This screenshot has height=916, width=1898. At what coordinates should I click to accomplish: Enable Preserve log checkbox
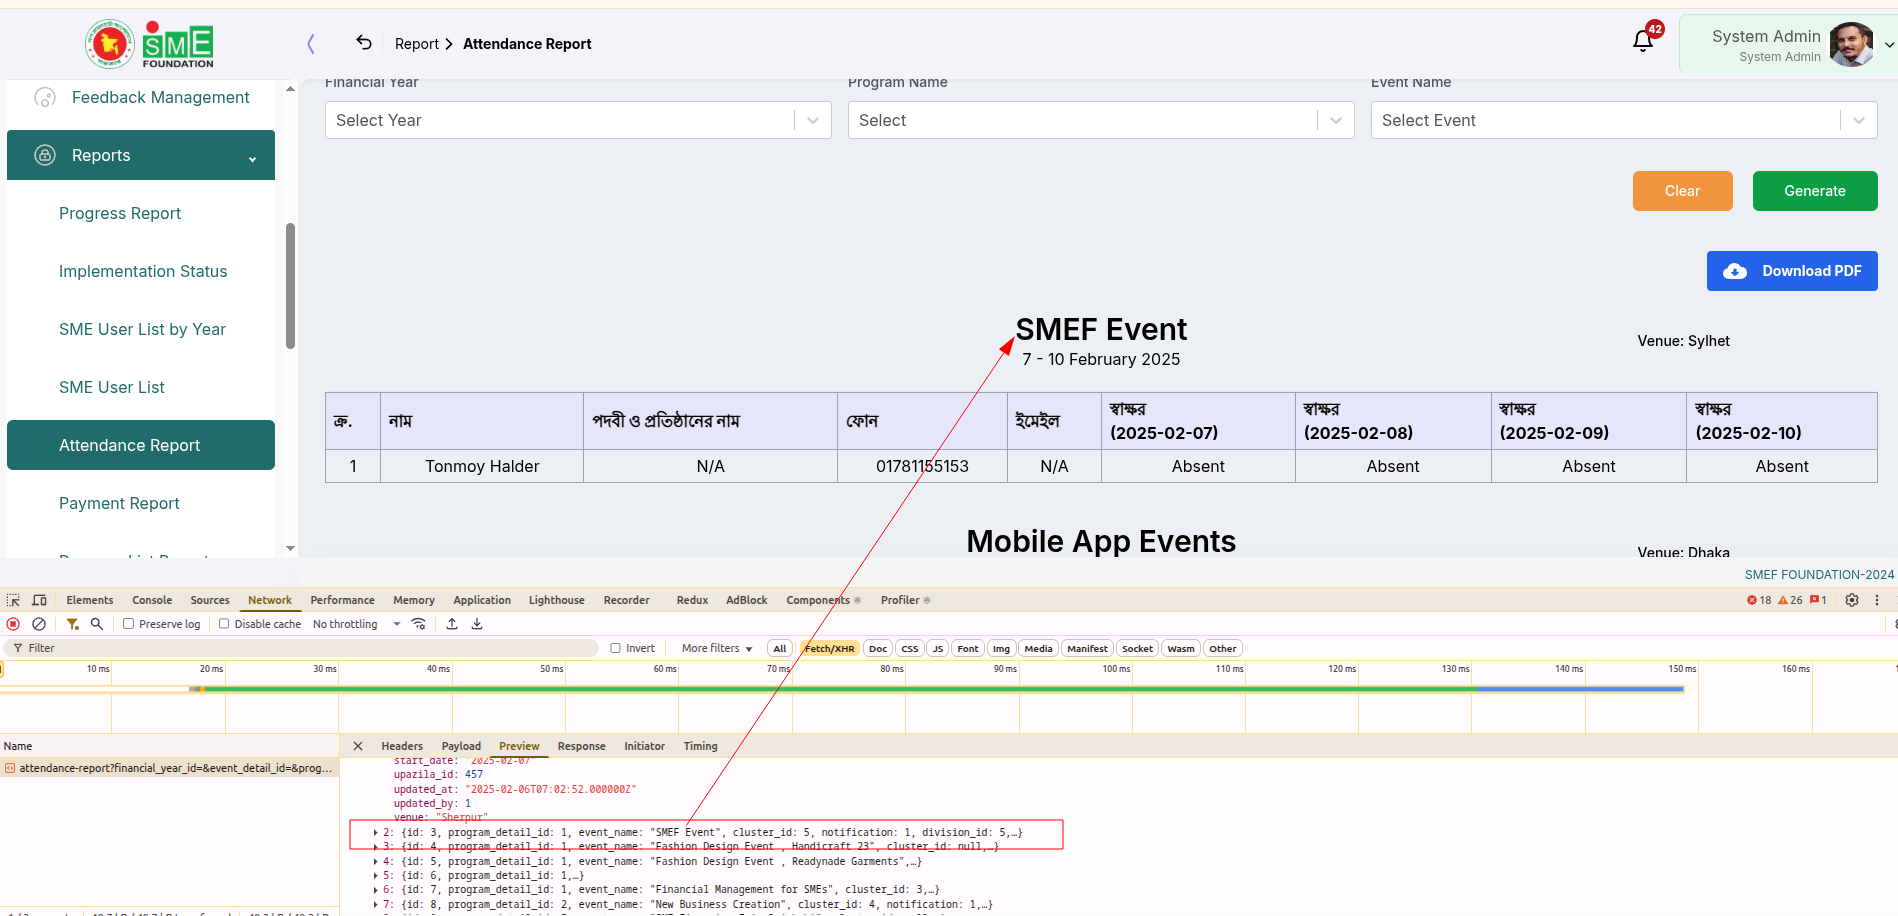(128, 624)
